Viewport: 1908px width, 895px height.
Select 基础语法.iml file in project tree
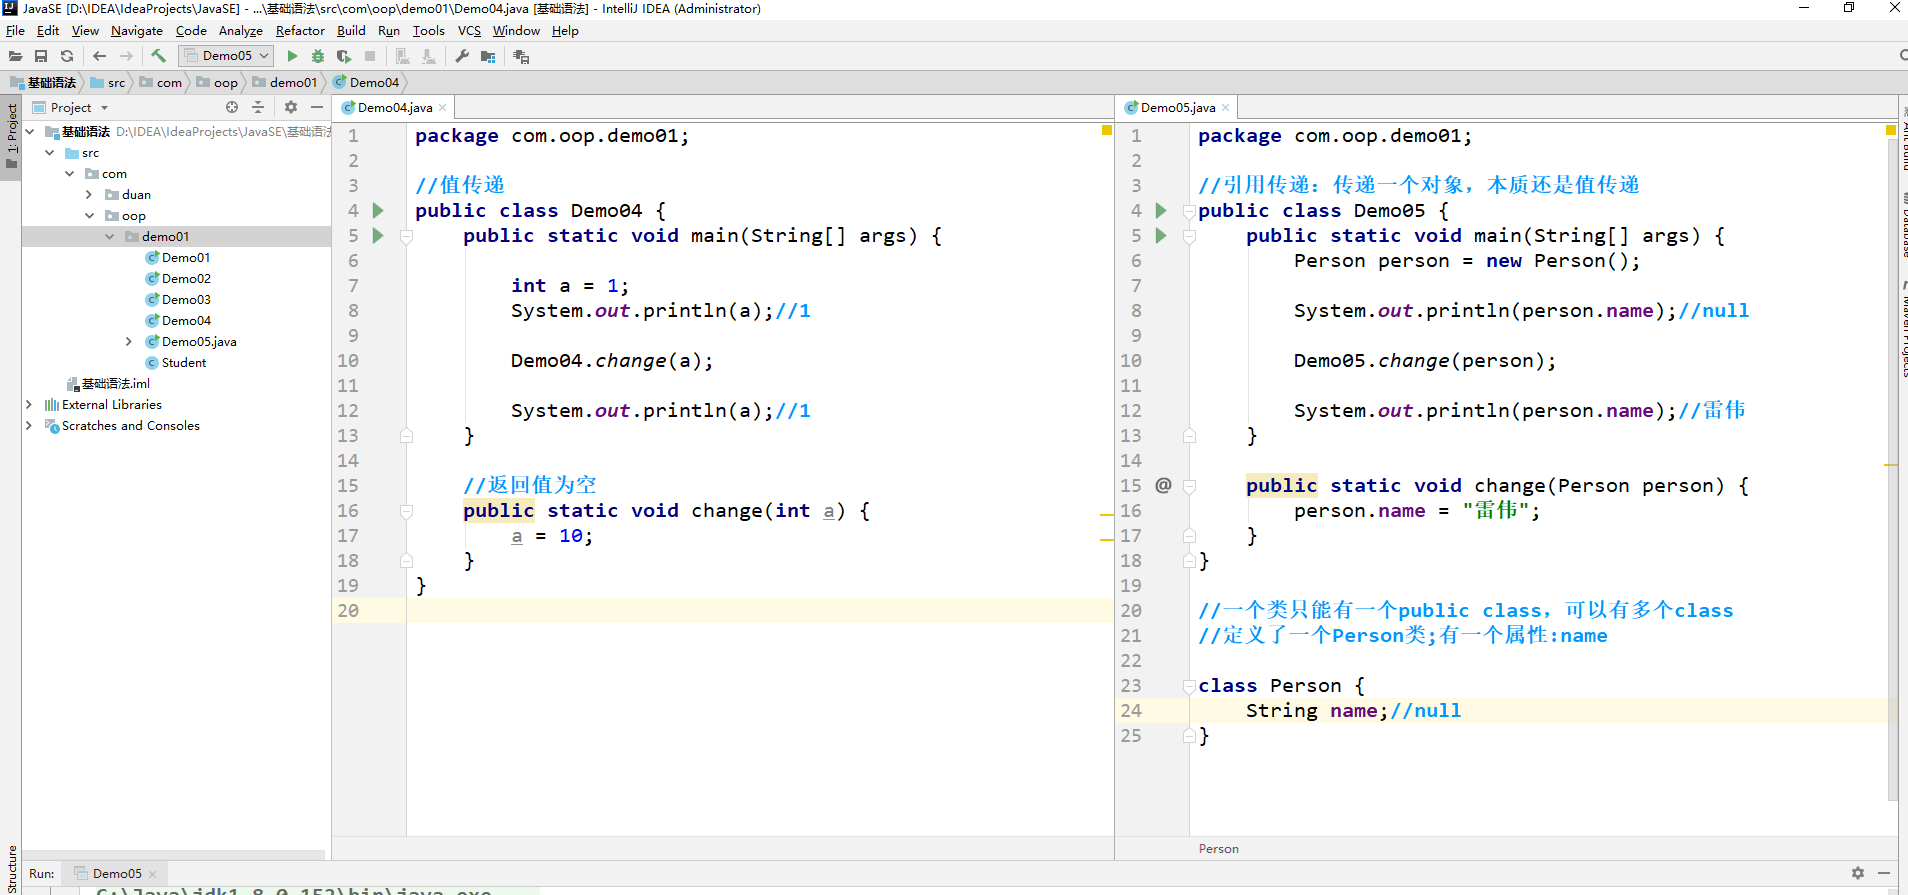click(108, 384)
